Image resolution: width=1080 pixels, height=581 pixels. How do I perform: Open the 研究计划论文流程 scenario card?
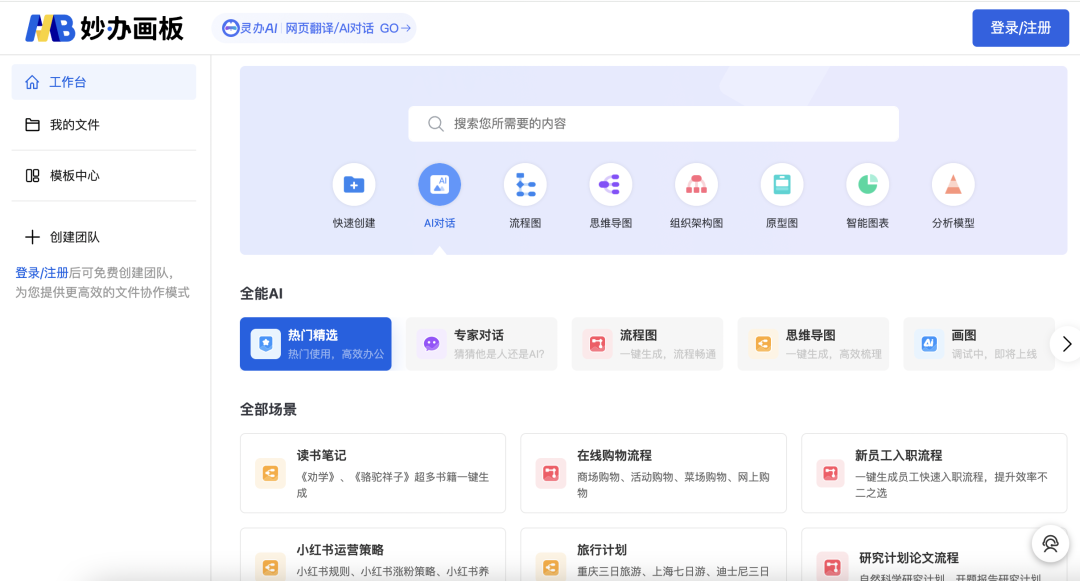(934, 555)
